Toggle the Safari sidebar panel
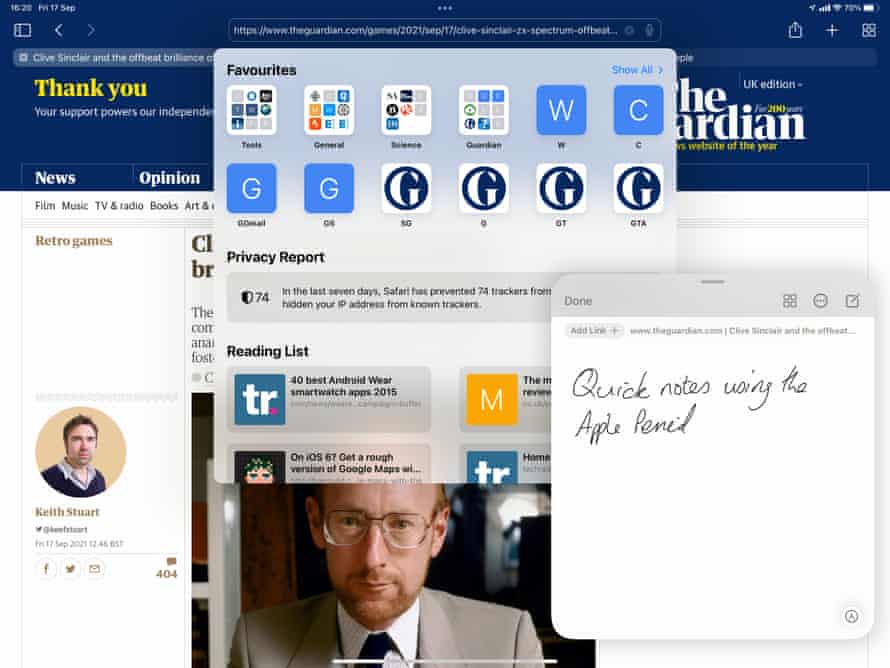 tap(22, 31)
